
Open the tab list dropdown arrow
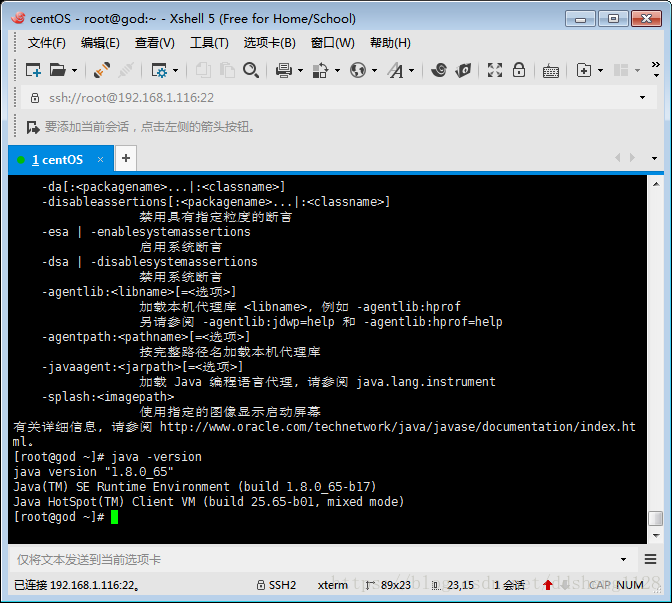(654, 159)
